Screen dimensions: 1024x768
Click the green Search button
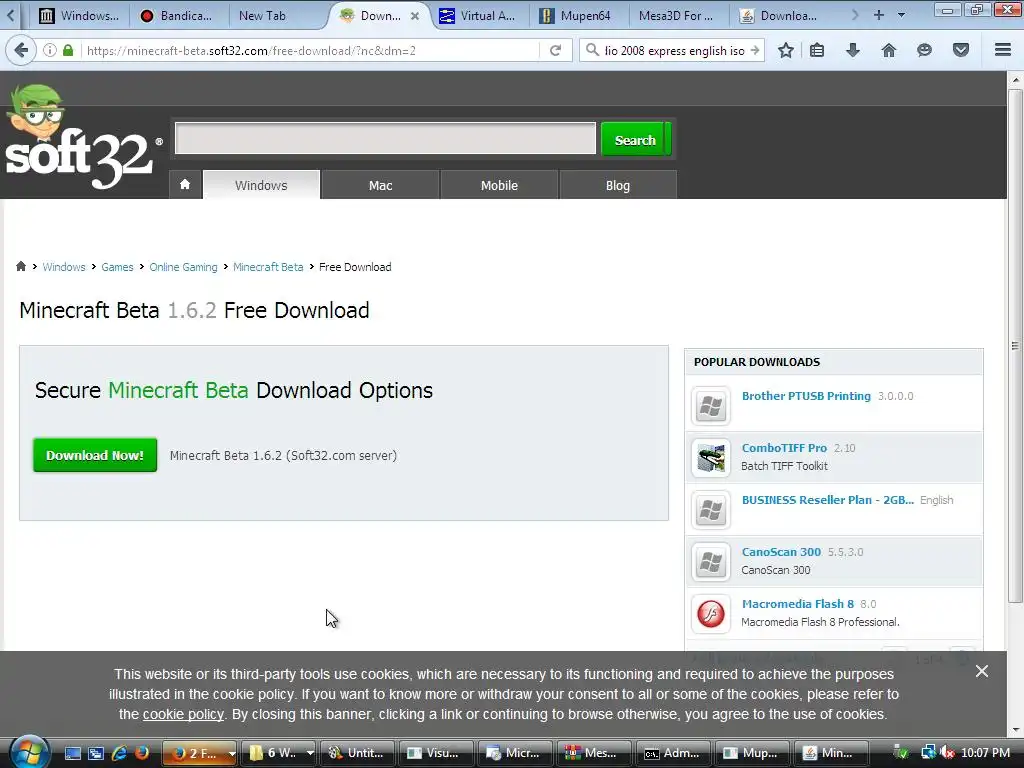635,139
